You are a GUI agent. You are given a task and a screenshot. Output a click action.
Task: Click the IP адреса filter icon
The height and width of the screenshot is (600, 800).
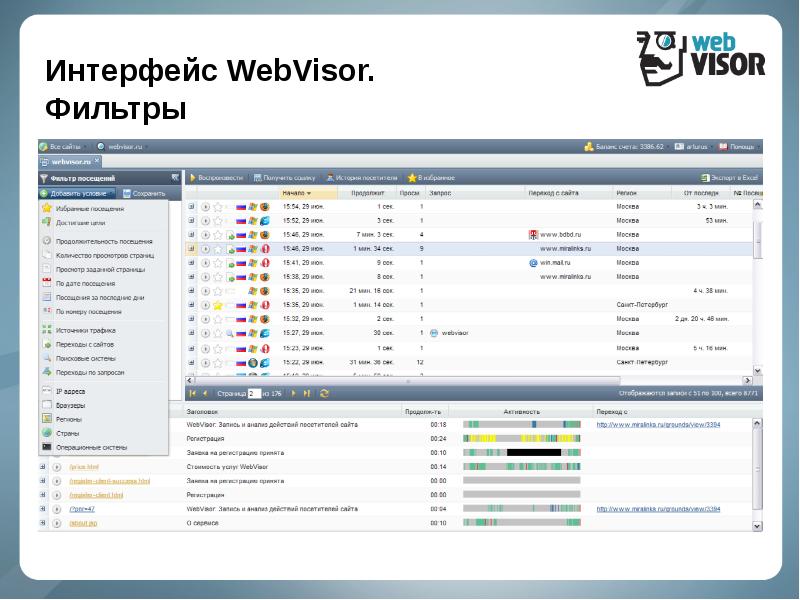coord(47,390)
